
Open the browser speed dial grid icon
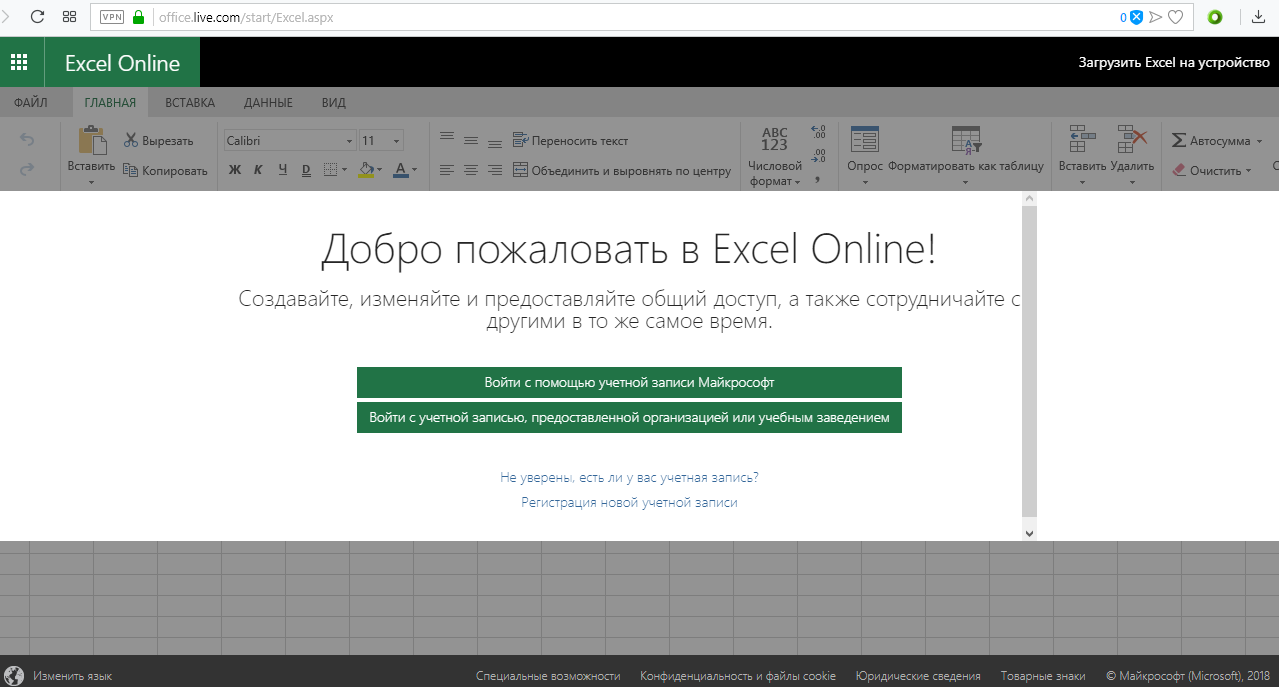pos(69,17)
